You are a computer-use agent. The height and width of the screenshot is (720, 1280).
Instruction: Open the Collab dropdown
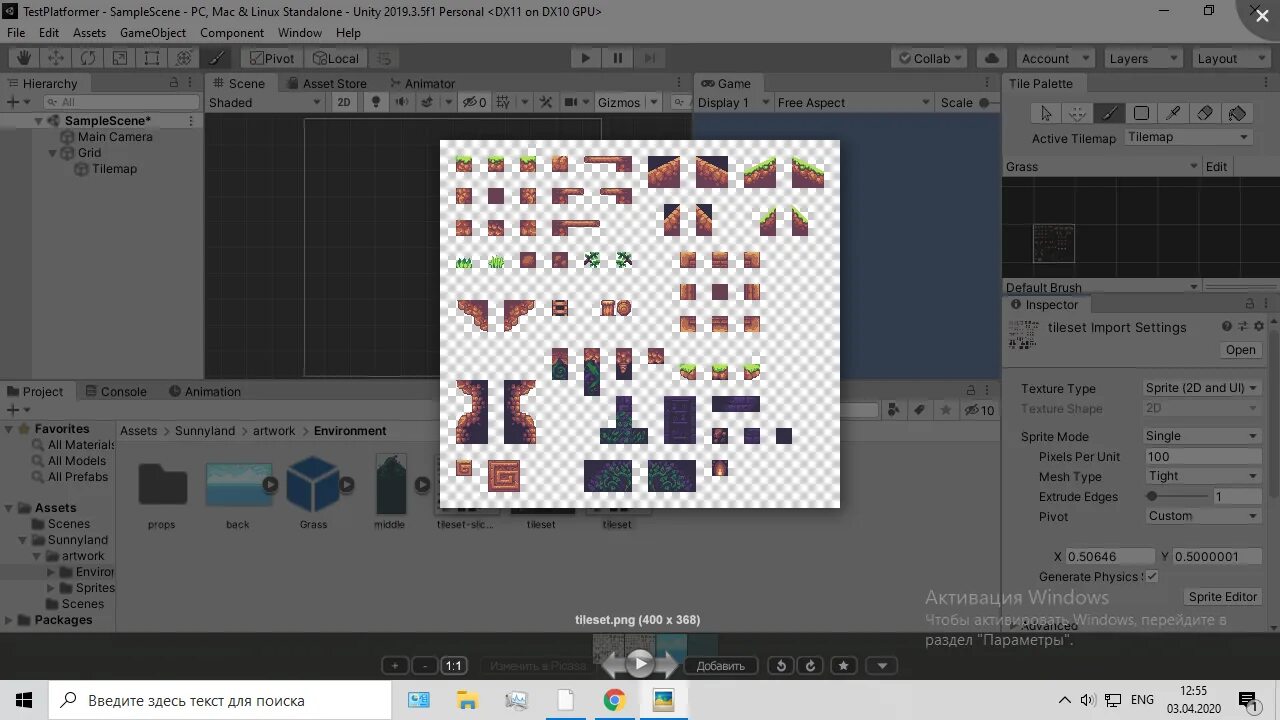[x=931, y=58]
